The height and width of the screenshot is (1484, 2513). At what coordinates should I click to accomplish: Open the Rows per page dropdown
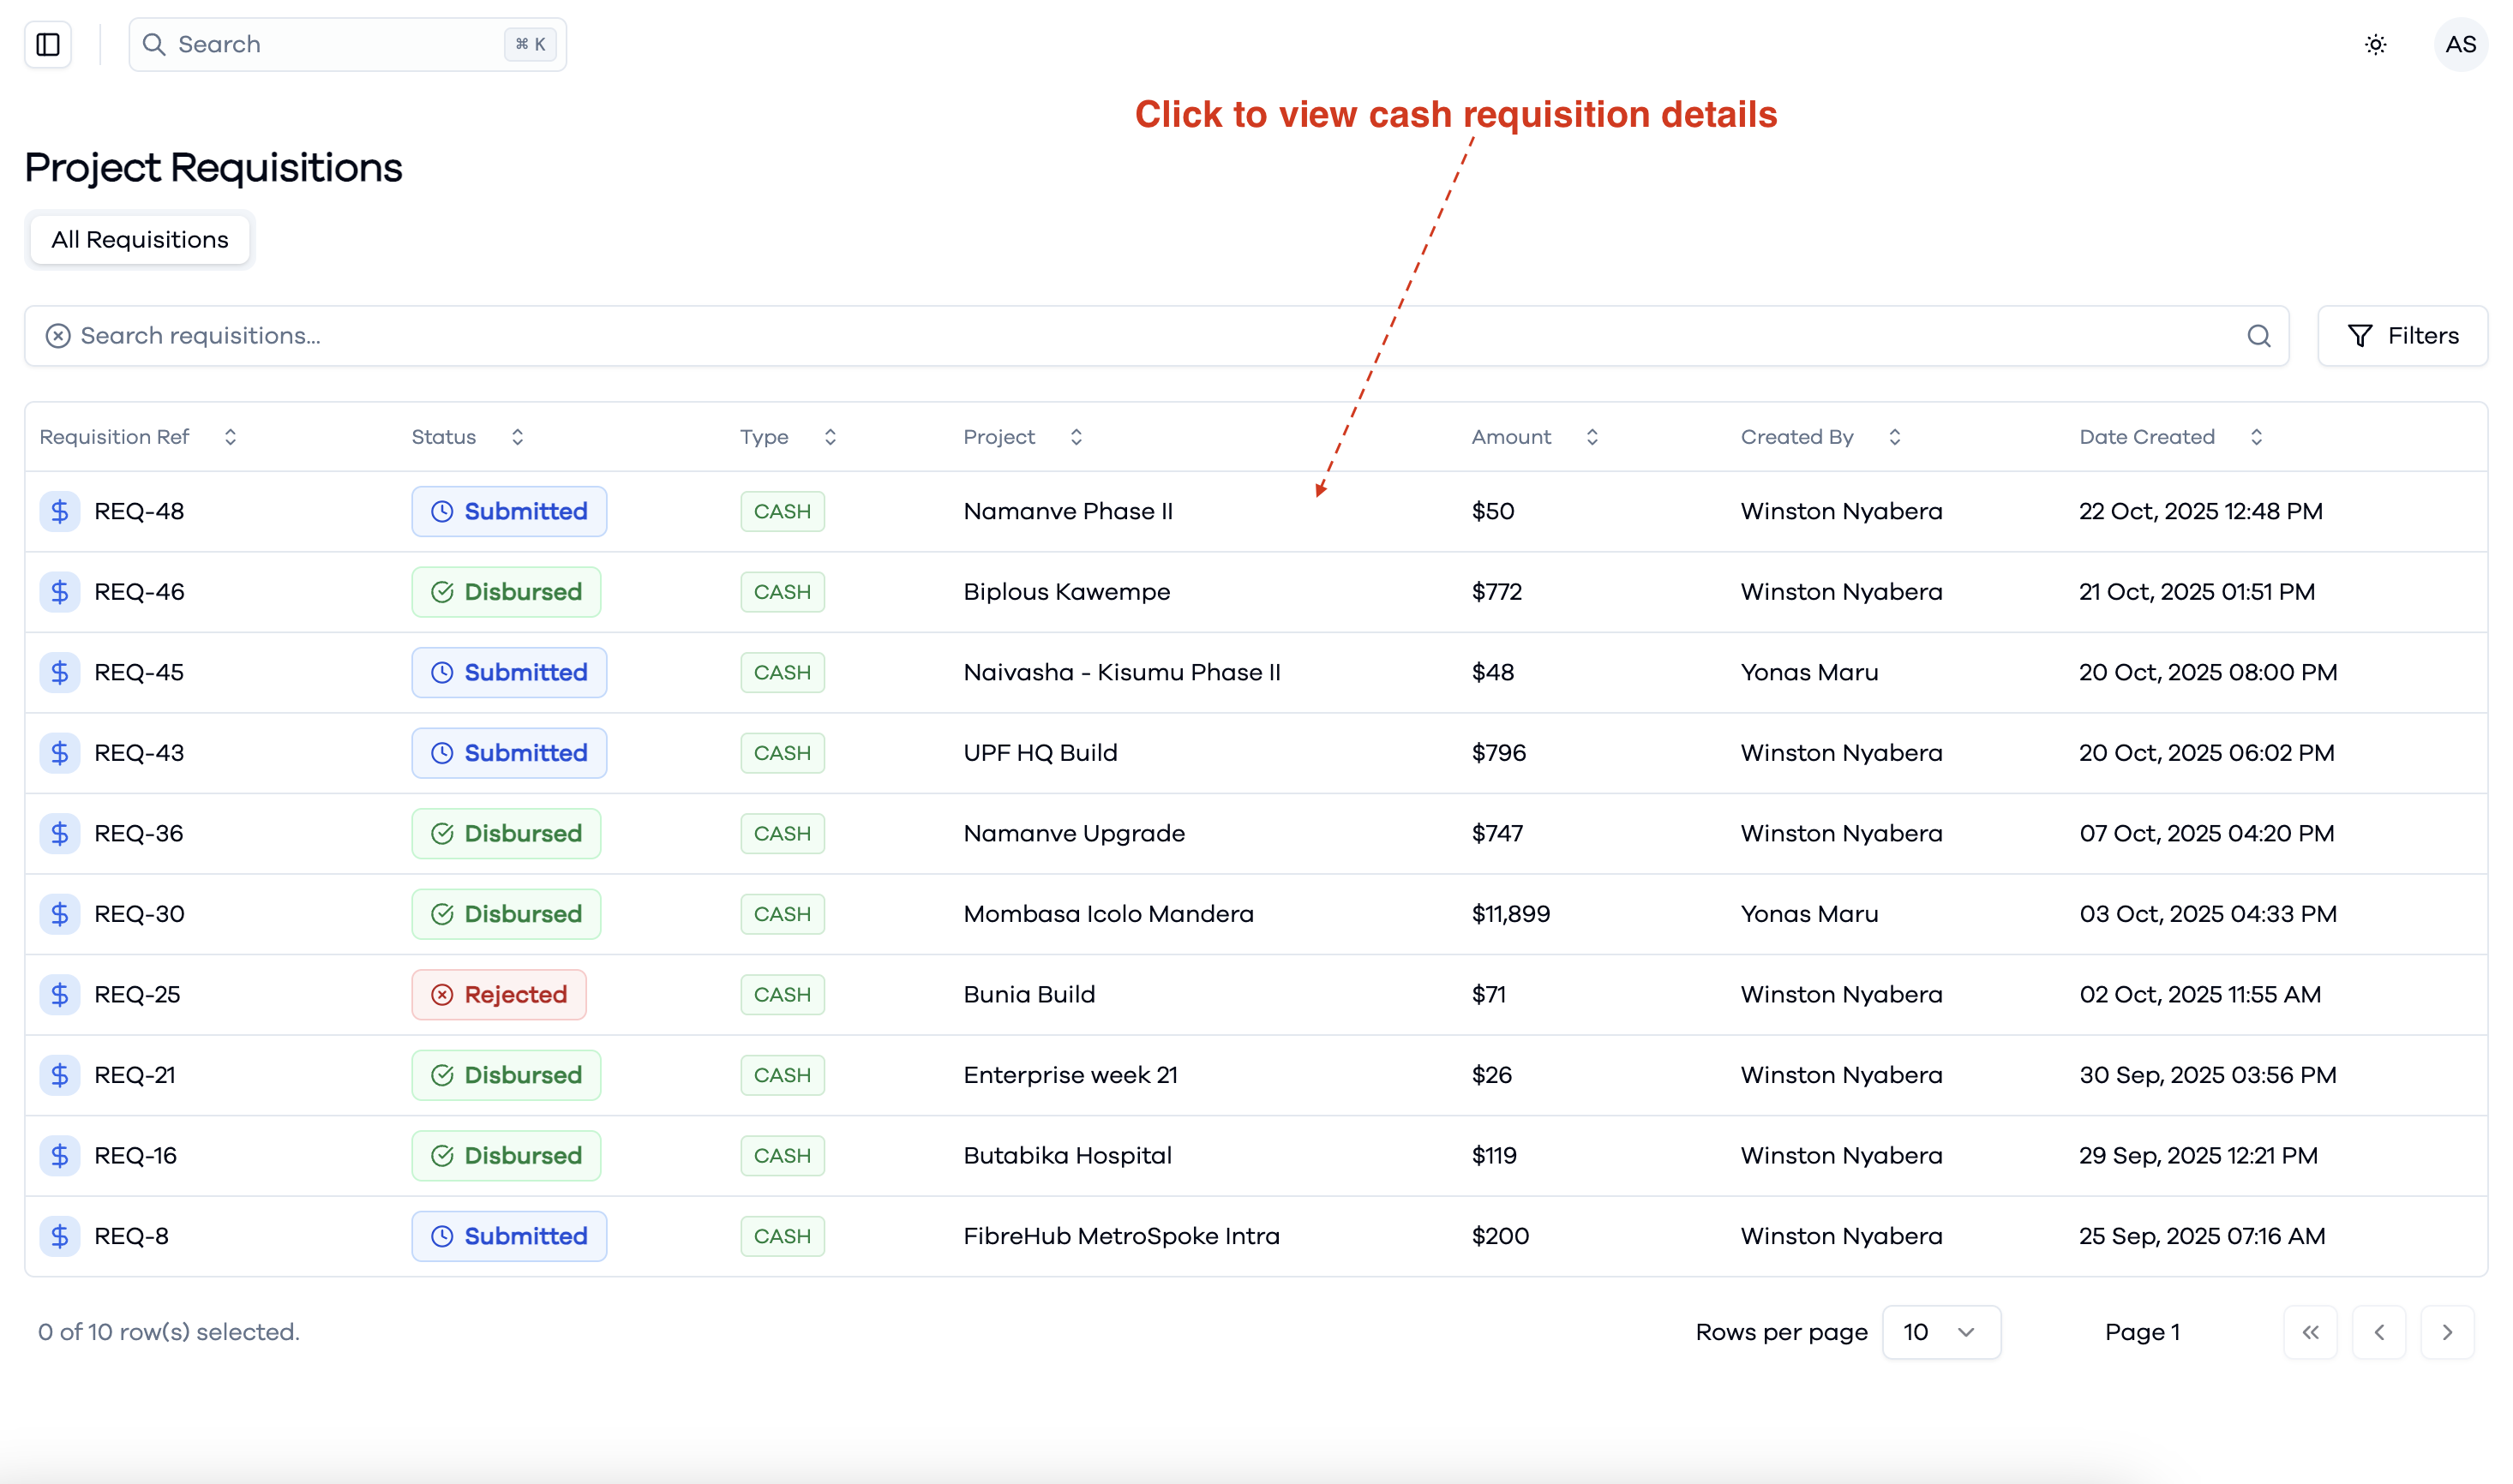click(1941, 1332)
